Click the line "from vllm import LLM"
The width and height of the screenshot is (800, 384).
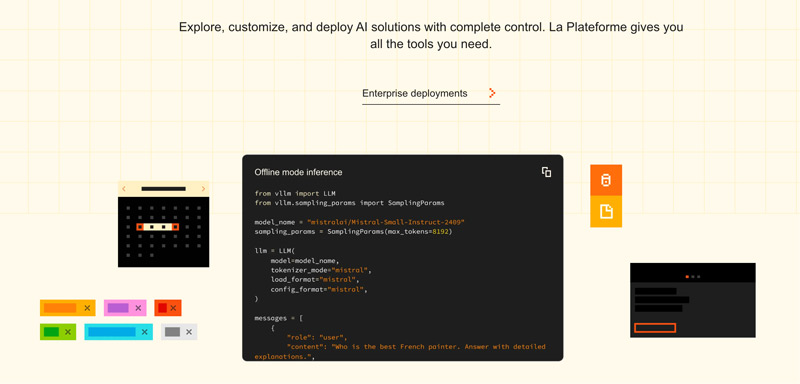click(x=295, y=193)
